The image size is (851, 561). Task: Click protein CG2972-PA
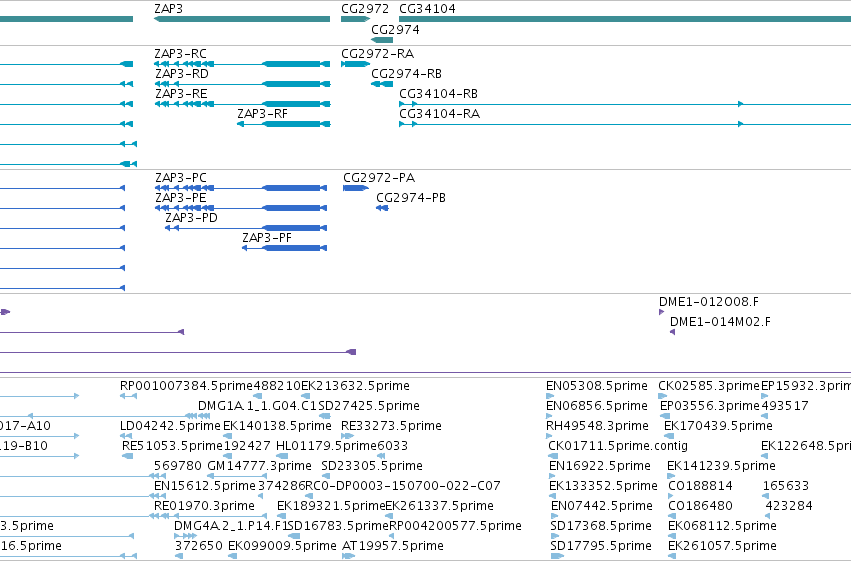click(379, 178)
